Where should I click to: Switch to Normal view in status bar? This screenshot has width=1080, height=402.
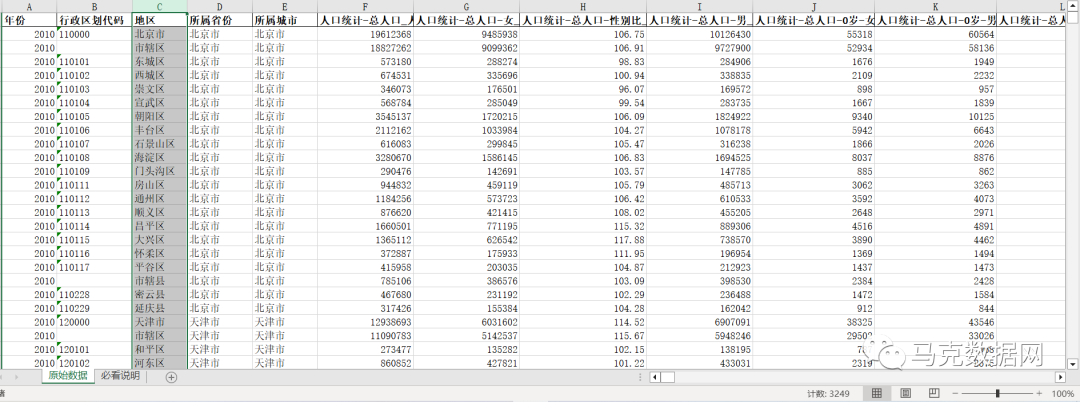click(877, 393)
